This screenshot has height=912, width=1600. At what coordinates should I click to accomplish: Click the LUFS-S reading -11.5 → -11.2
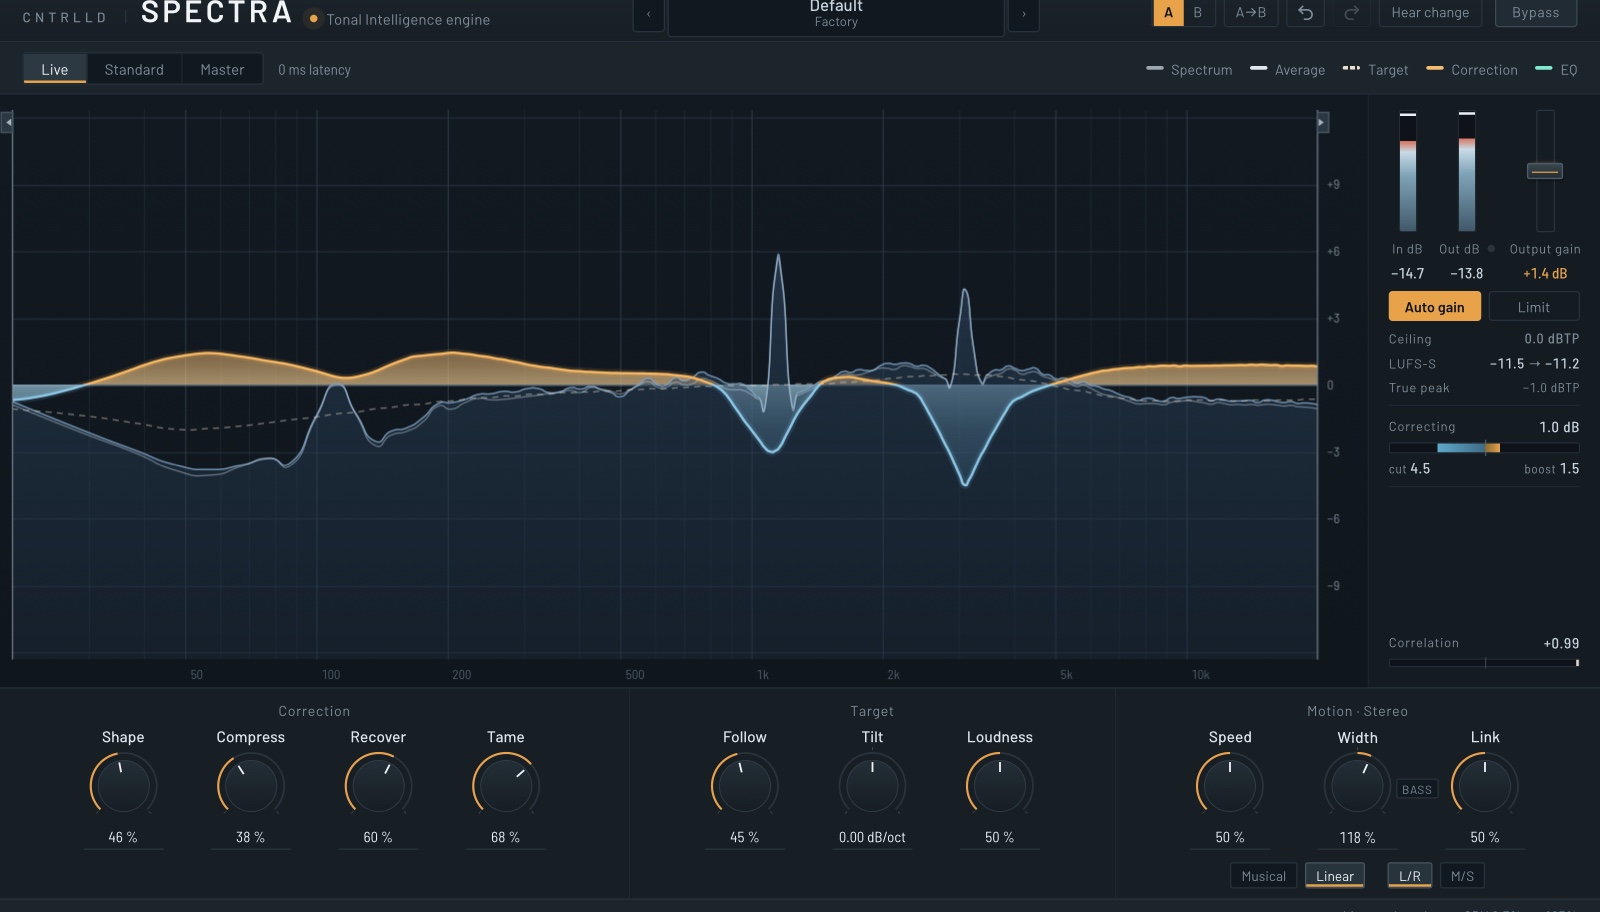[1535, 364]
